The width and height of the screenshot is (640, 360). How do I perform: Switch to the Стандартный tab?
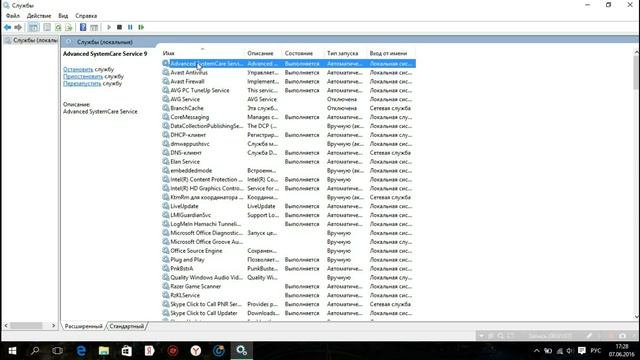pyautogui.click(x=127, y=326)
